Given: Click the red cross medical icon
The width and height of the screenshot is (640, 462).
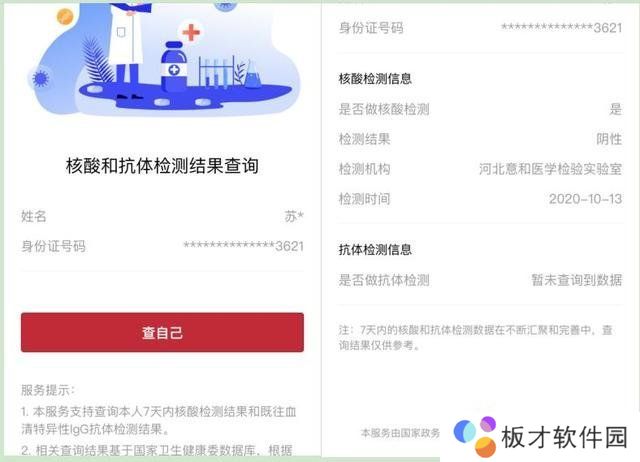Looking at the screenshot, I should tap(191, 32).
